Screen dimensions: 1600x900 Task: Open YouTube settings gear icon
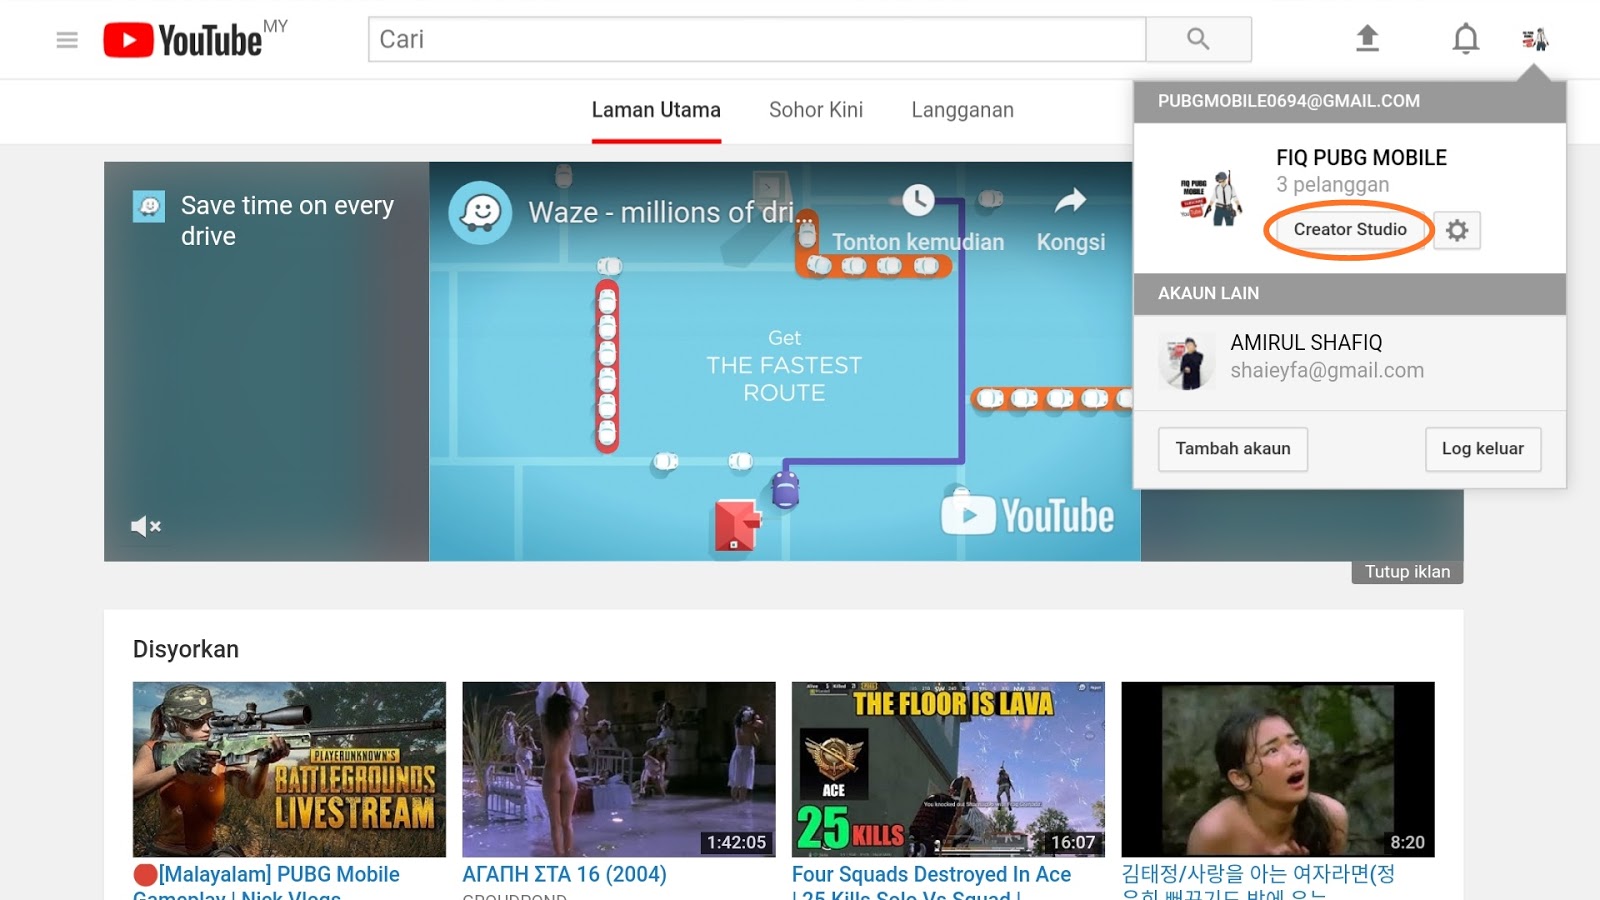(1457, 230)
